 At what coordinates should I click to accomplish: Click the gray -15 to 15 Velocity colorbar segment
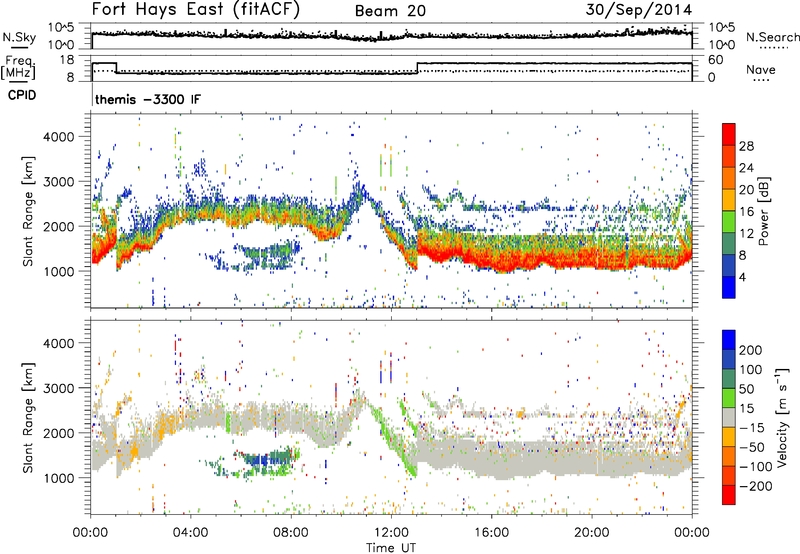[729, 418]
